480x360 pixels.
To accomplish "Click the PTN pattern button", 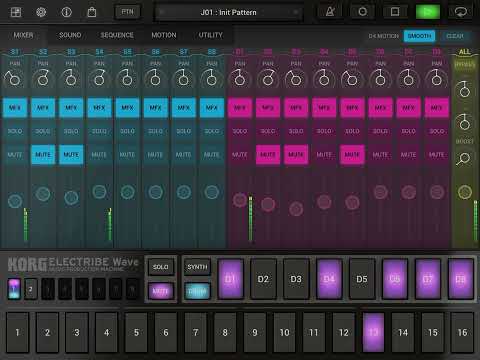I will [127, 12].
